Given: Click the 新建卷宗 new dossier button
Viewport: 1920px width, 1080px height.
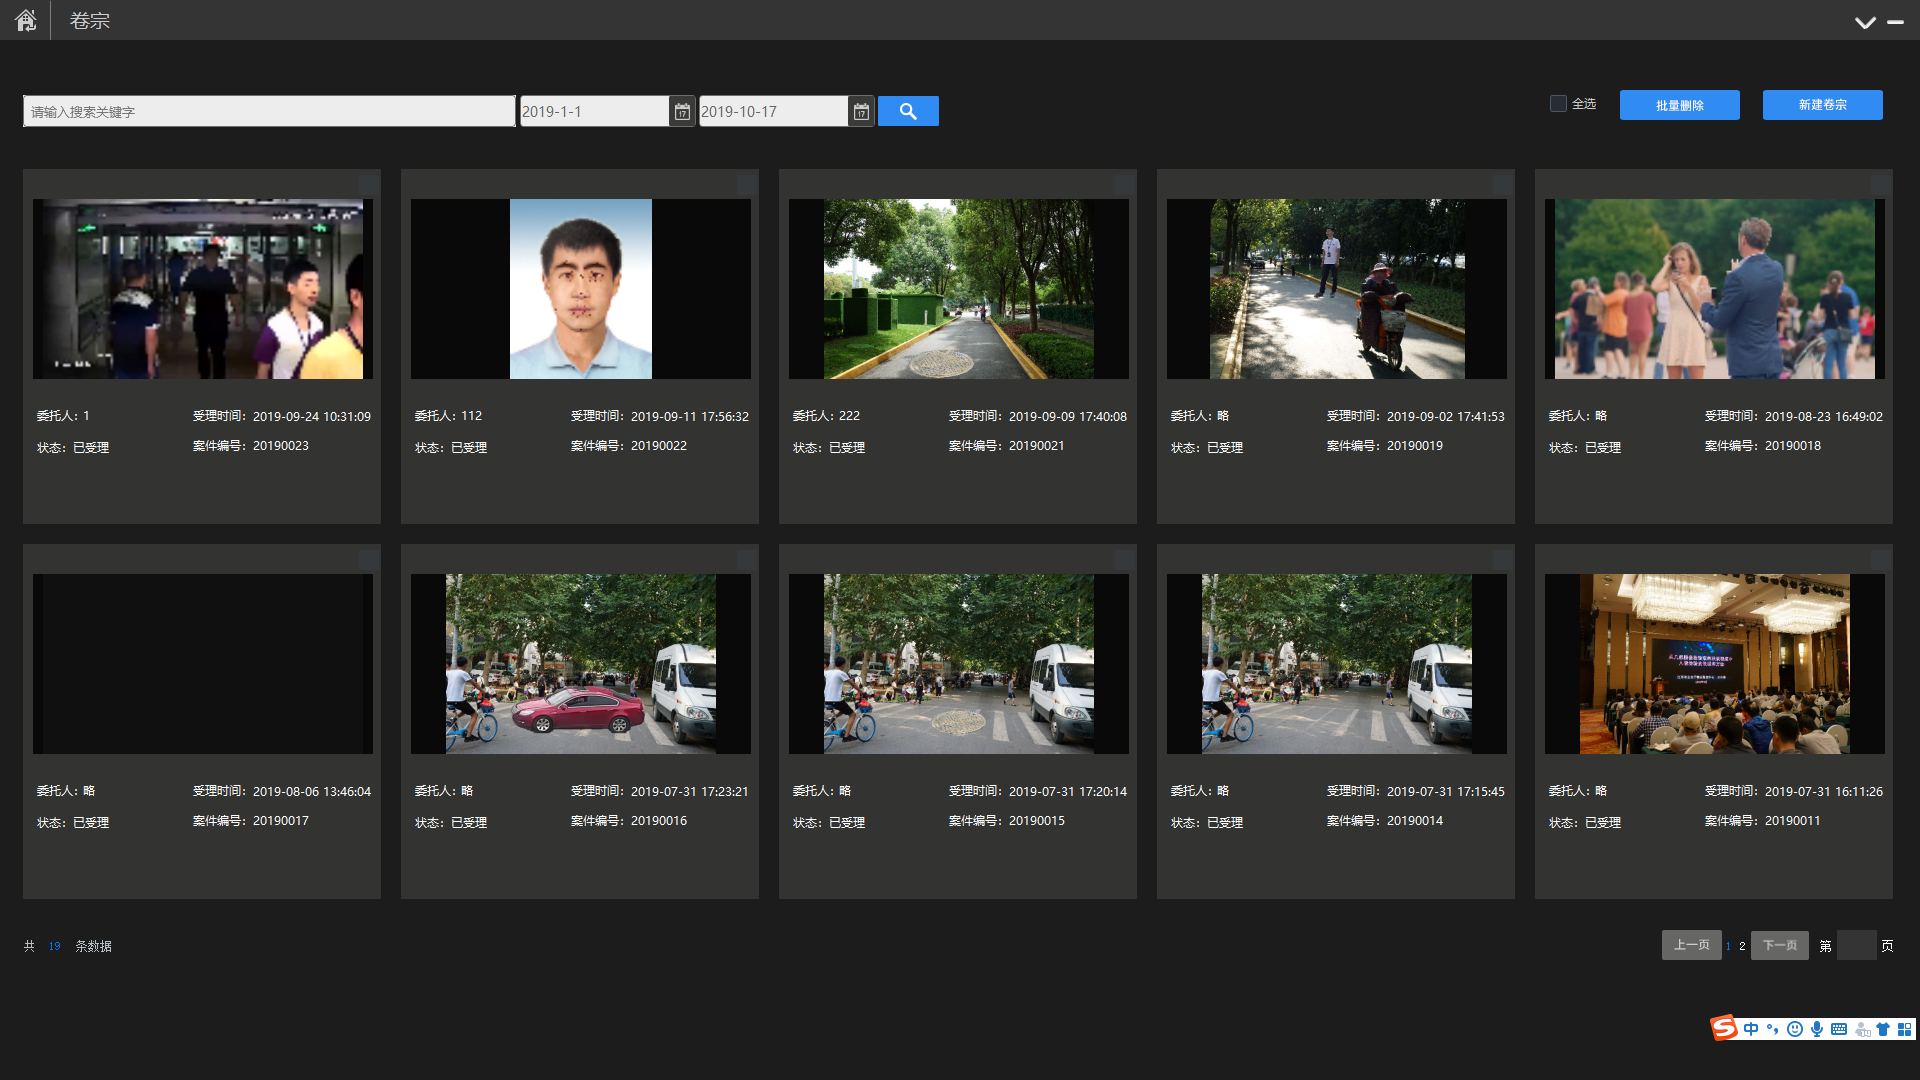Looking at the screenshot, I should pyautogui.click(x=1823, y=105).
